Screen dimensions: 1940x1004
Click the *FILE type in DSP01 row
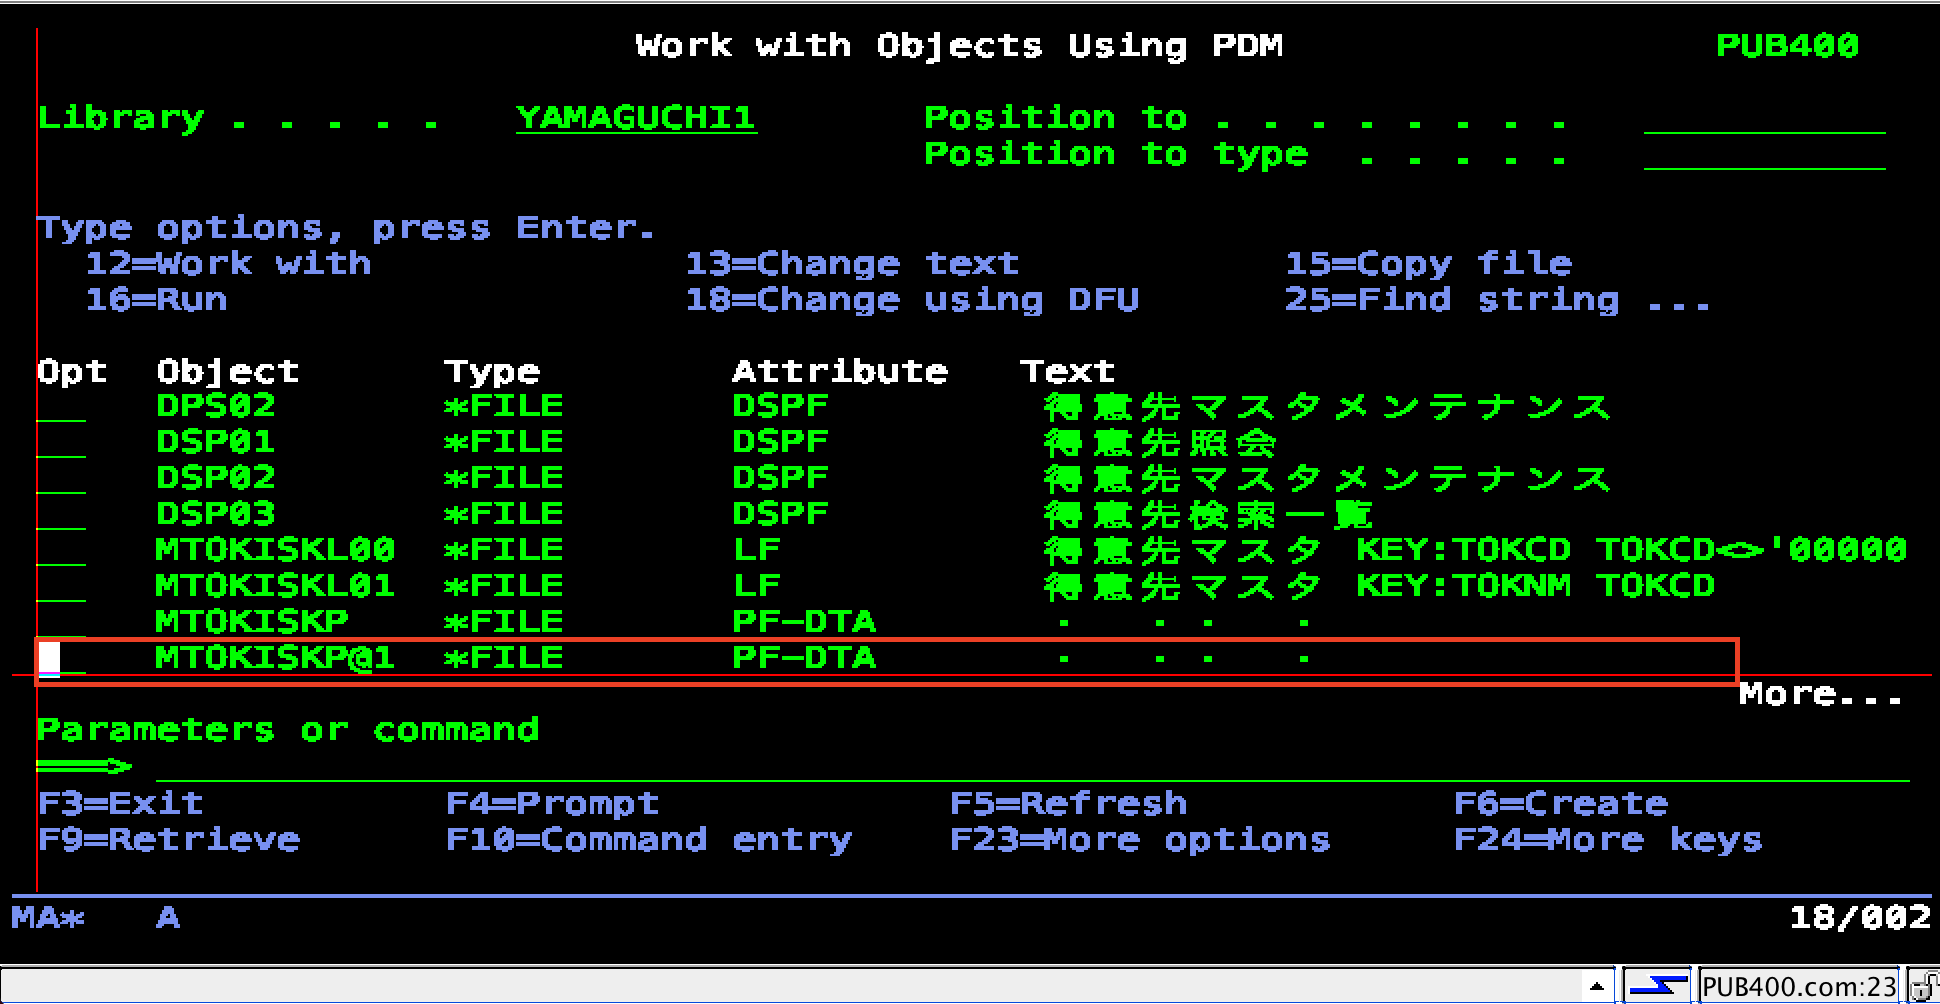click(504, 442)
